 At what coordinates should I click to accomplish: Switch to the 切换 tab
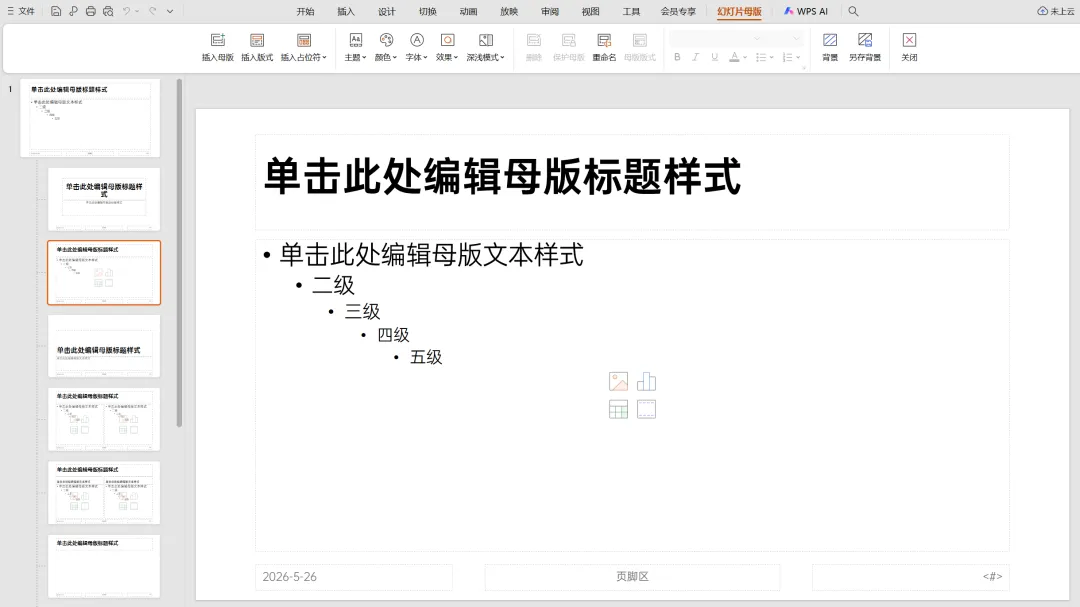click(x=428, y=12)
